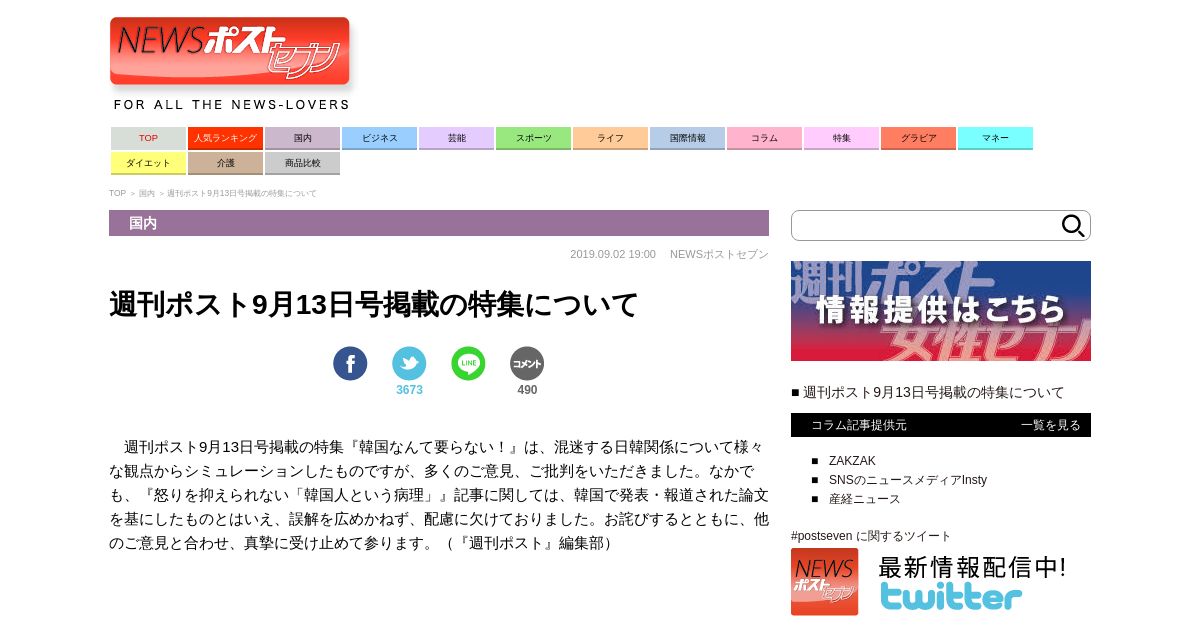
Task: Click the コラム記事提供元 header label
Action: tap(859, 425)
